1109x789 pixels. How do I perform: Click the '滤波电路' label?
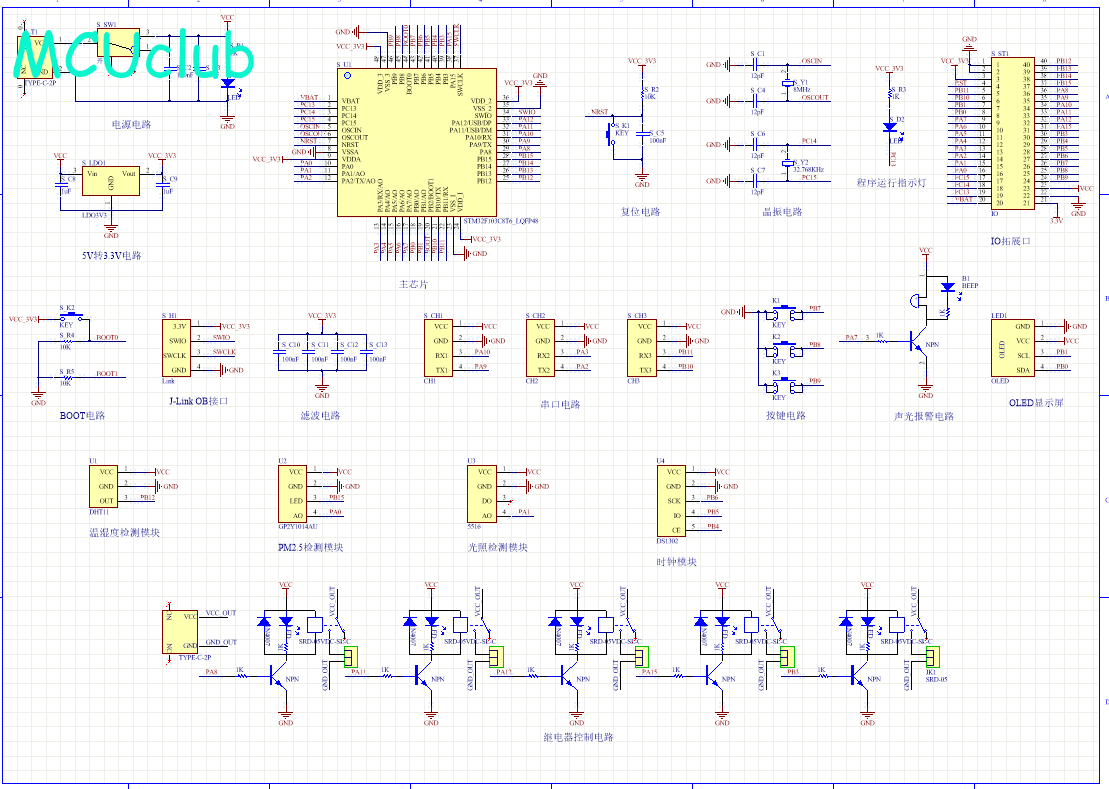pos(320,416)
